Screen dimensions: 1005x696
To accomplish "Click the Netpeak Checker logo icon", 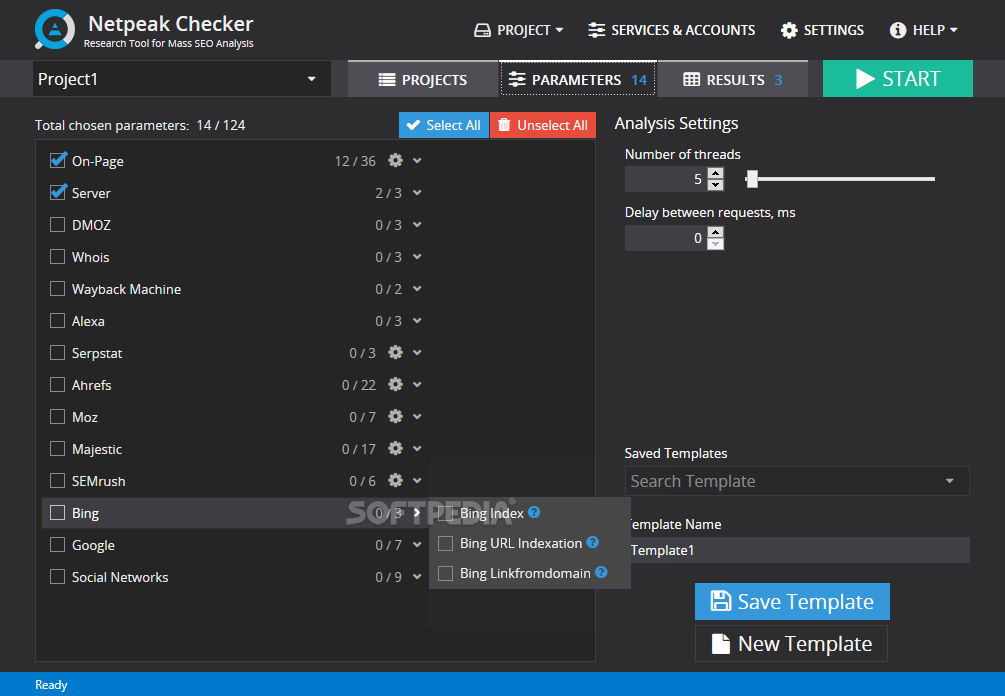I will coord(55,29).
